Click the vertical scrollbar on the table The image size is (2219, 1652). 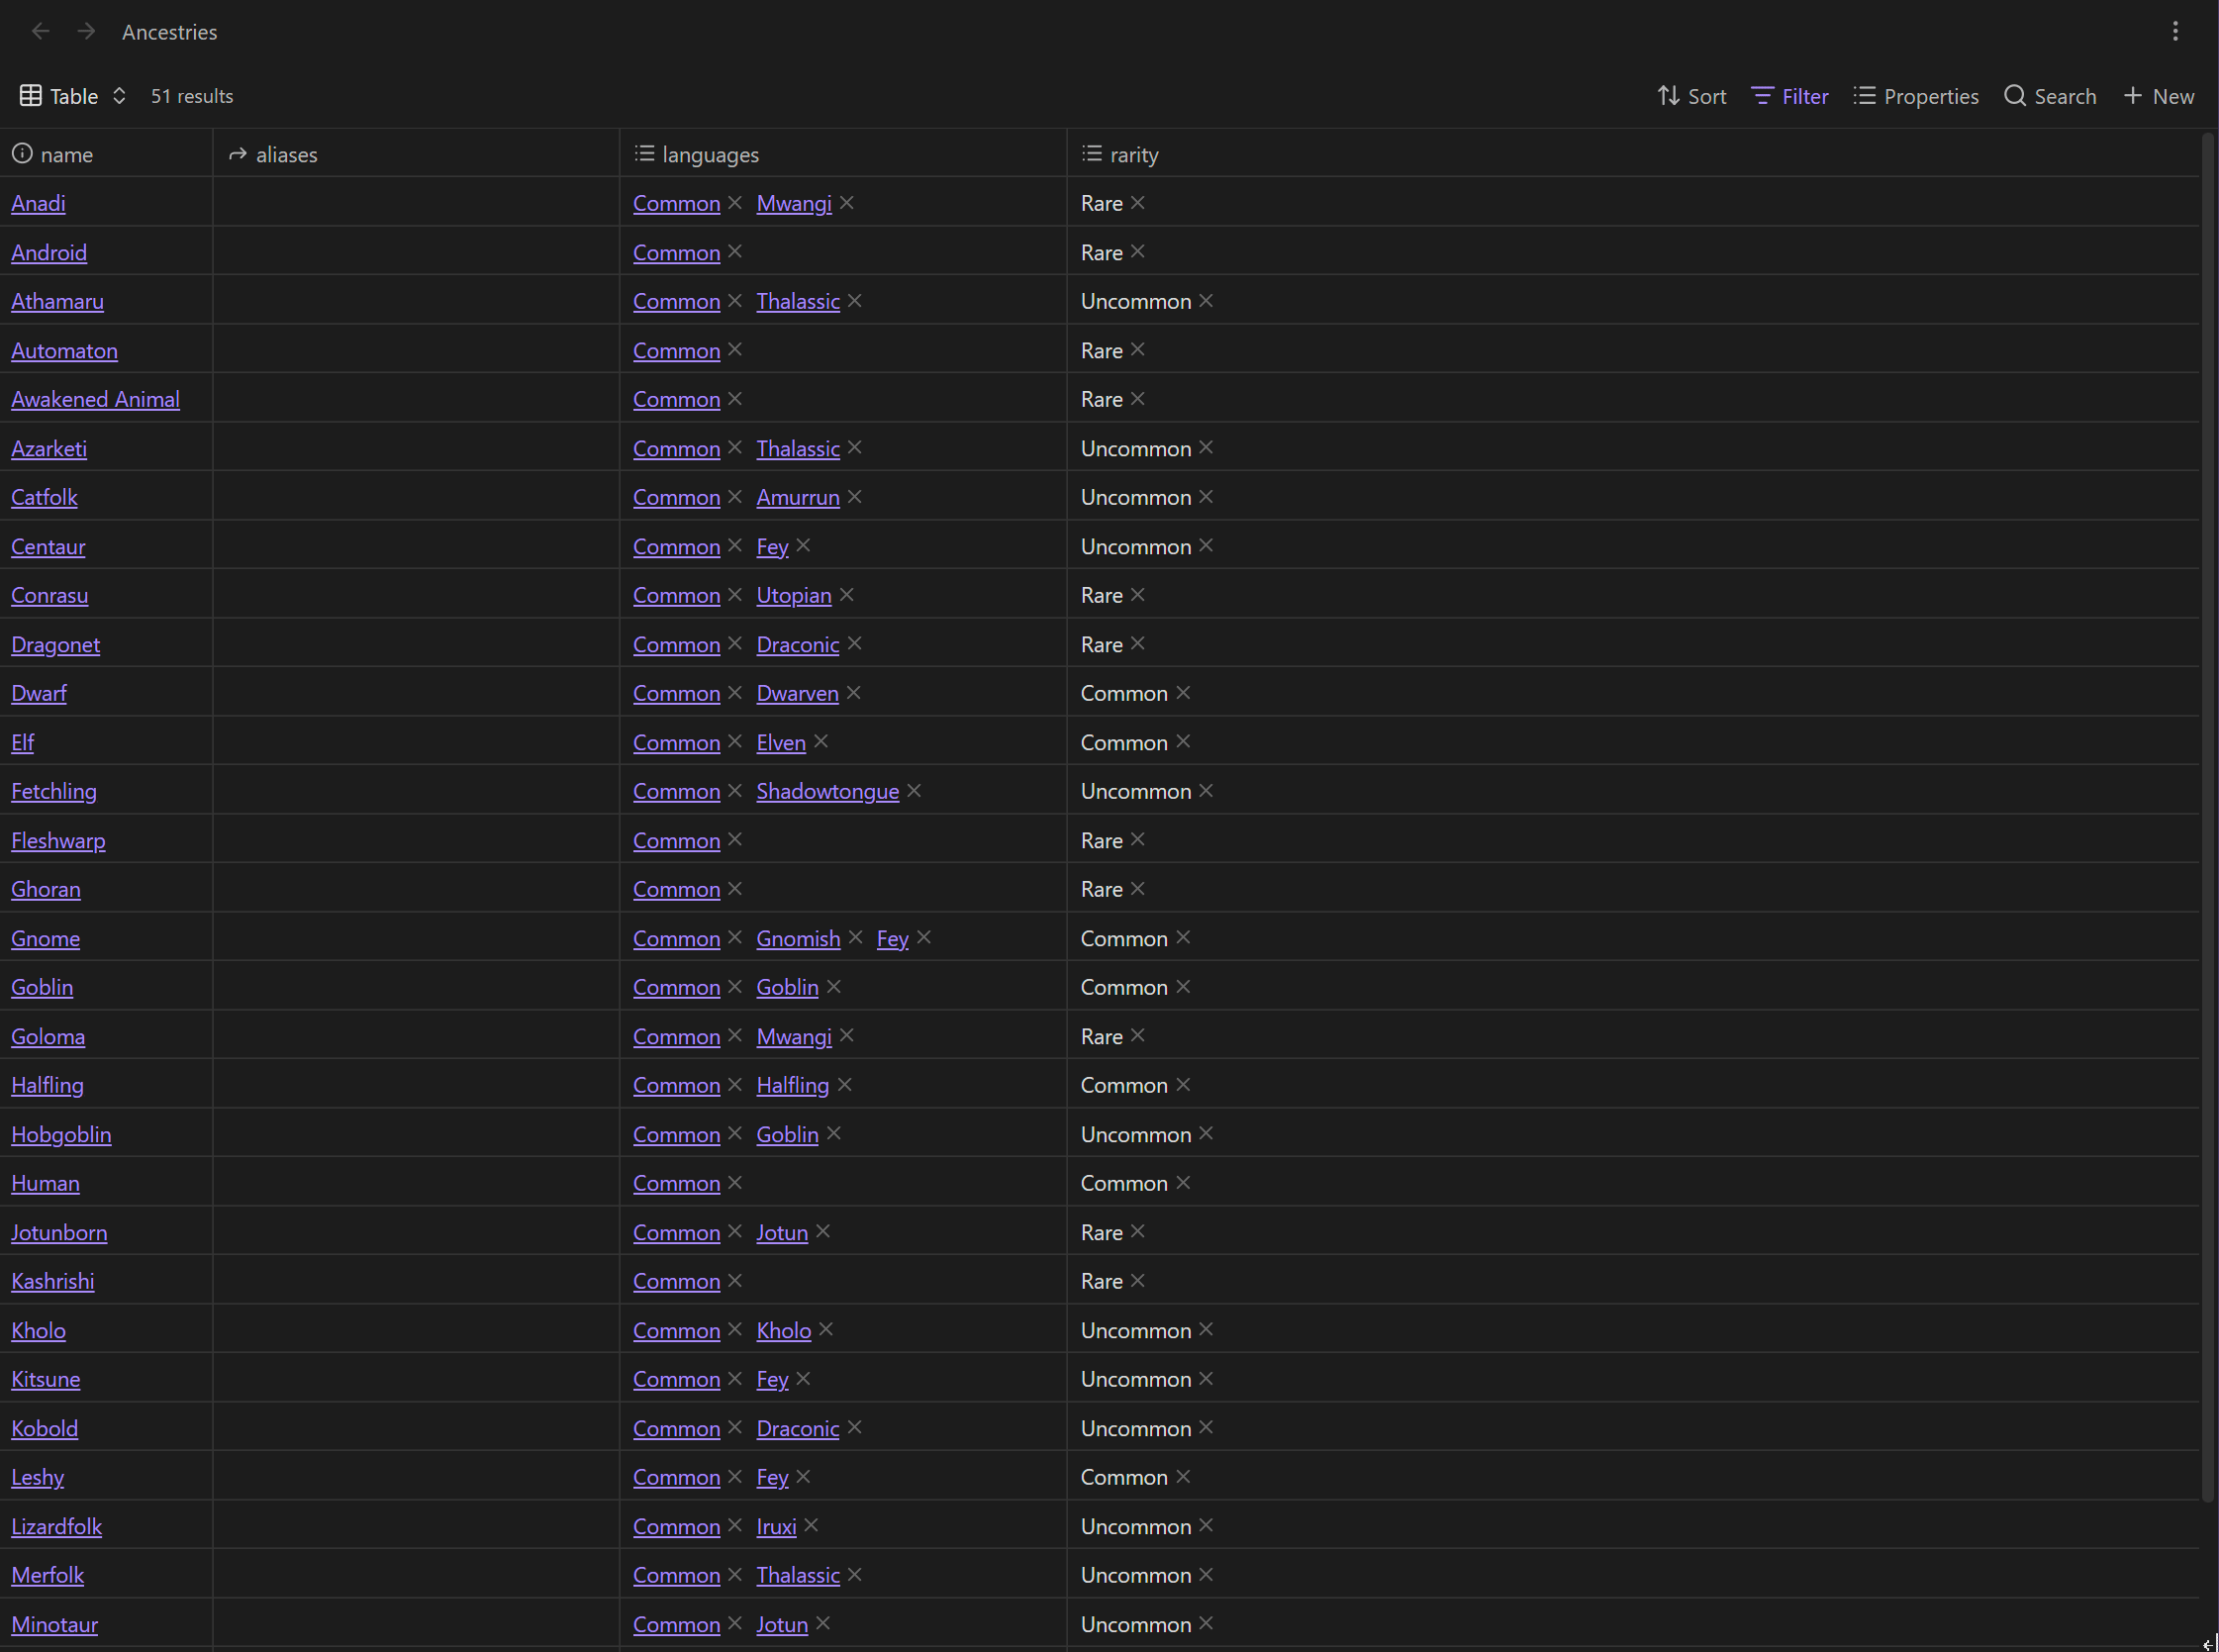click(2207, 815)
